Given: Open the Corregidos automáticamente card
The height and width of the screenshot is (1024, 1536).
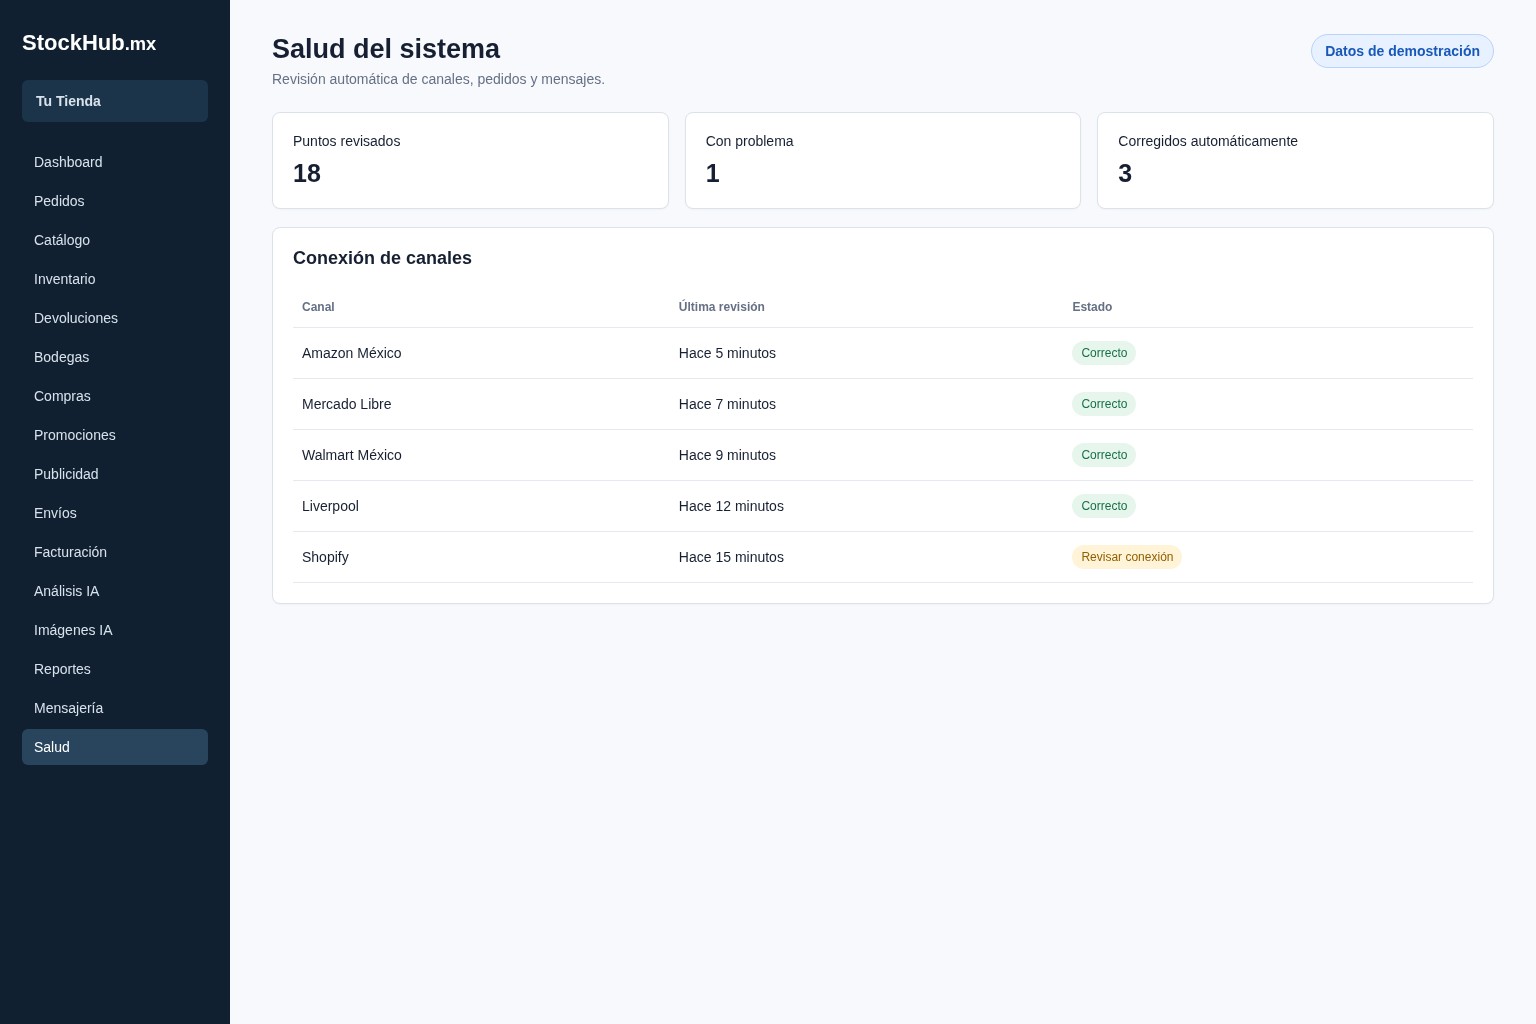Looking at the screenshot, I should pos(1295,160).
